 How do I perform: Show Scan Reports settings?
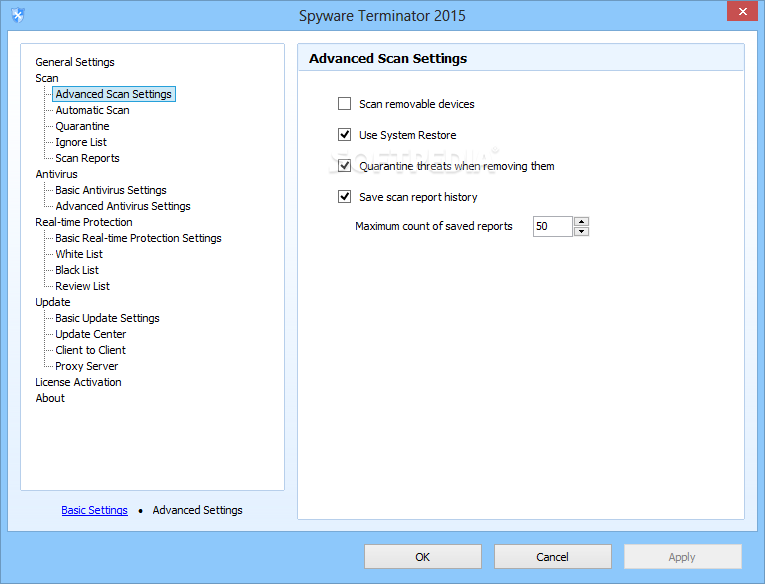click(87, 158)
